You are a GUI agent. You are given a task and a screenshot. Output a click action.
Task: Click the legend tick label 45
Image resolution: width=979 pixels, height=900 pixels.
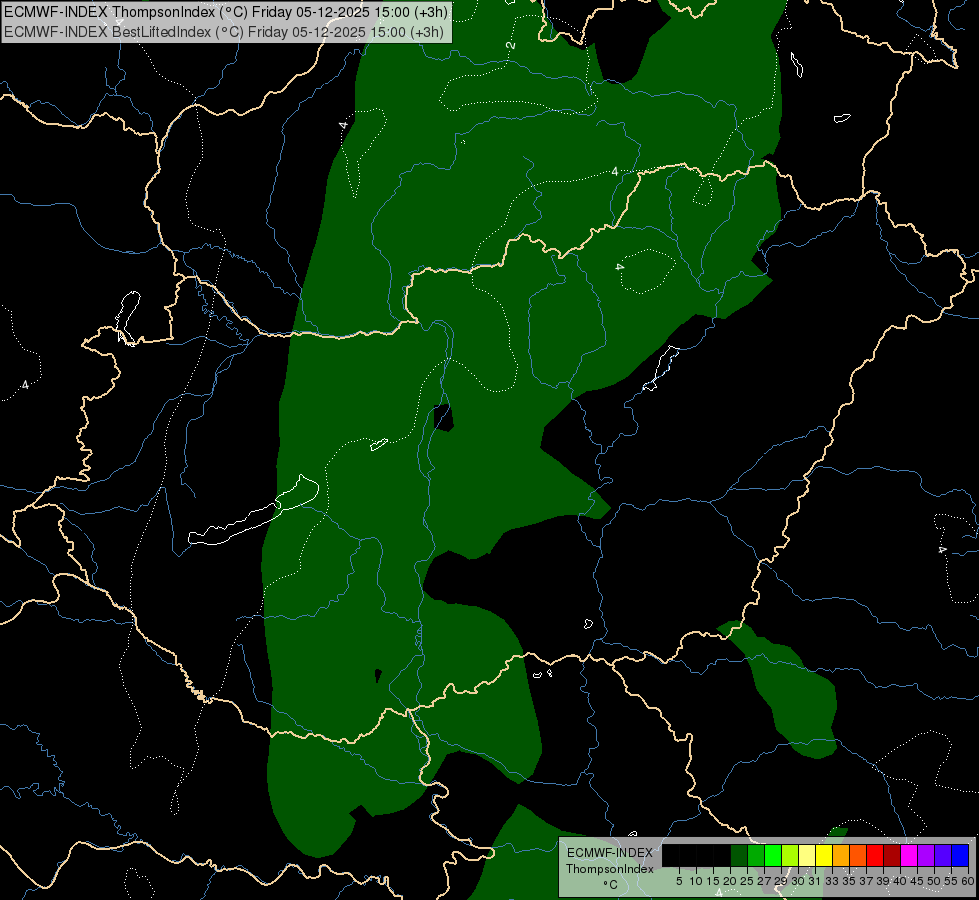coord(917,881)
